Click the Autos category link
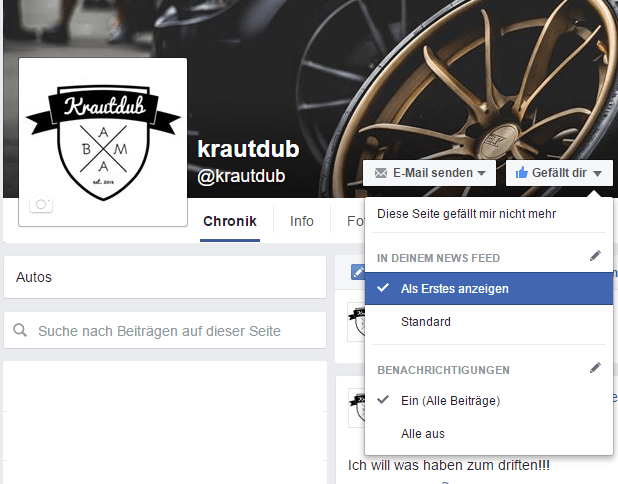This screenshot has height=484, width=618. click(x=34, y=277)
